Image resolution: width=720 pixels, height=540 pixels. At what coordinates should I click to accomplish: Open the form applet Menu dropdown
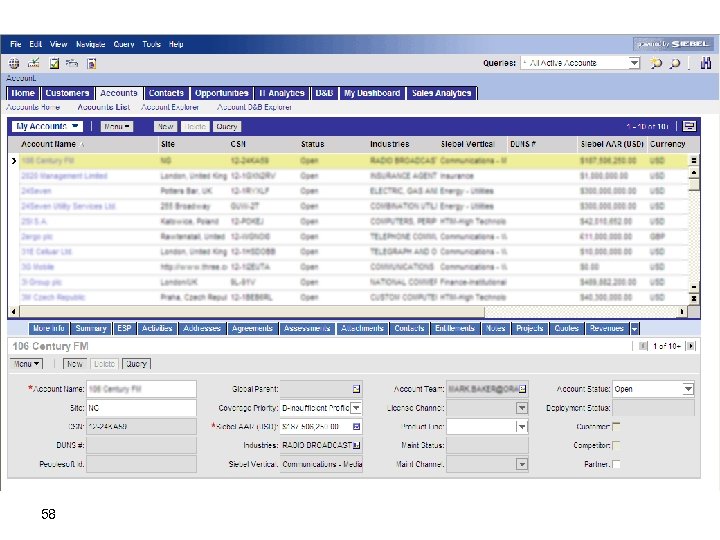coord(26,364)
